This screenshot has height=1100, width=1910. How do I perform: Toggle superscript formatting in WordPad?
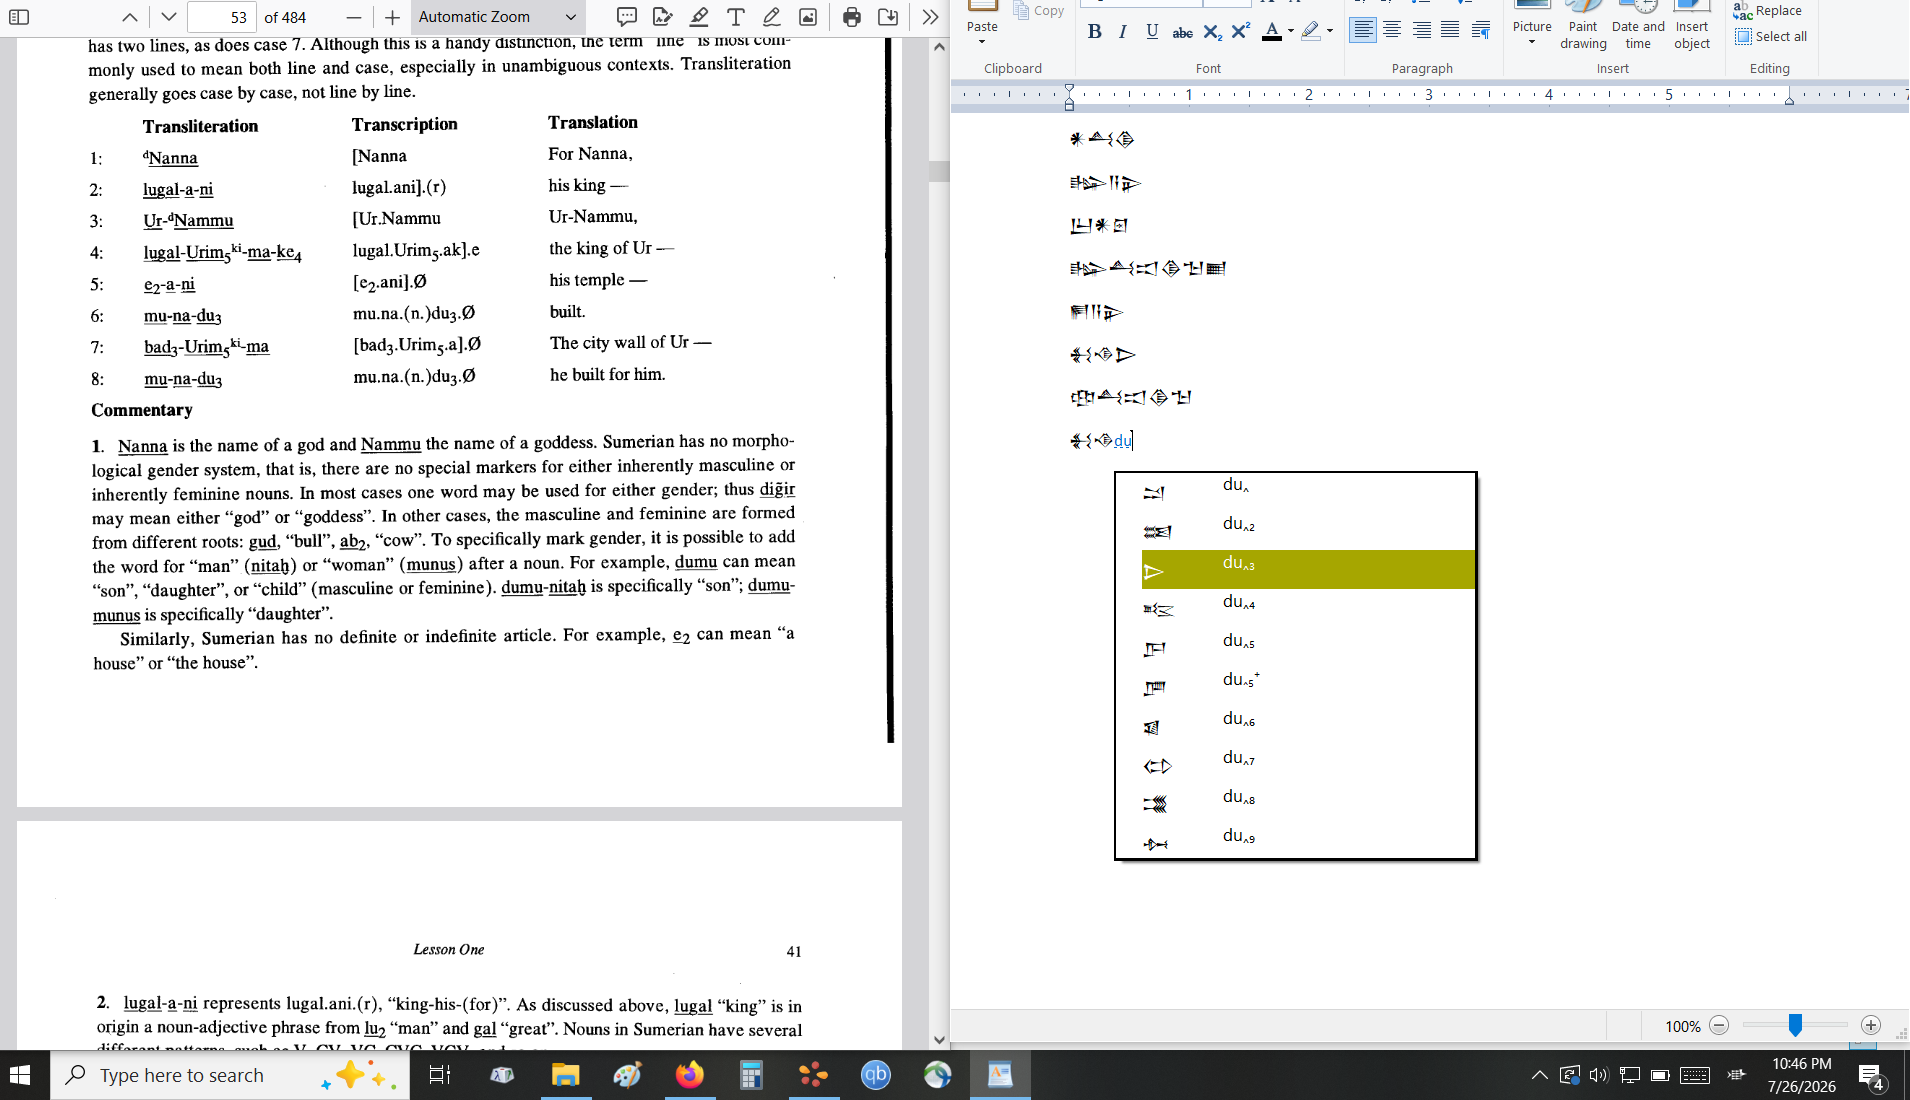(1241, 32)
